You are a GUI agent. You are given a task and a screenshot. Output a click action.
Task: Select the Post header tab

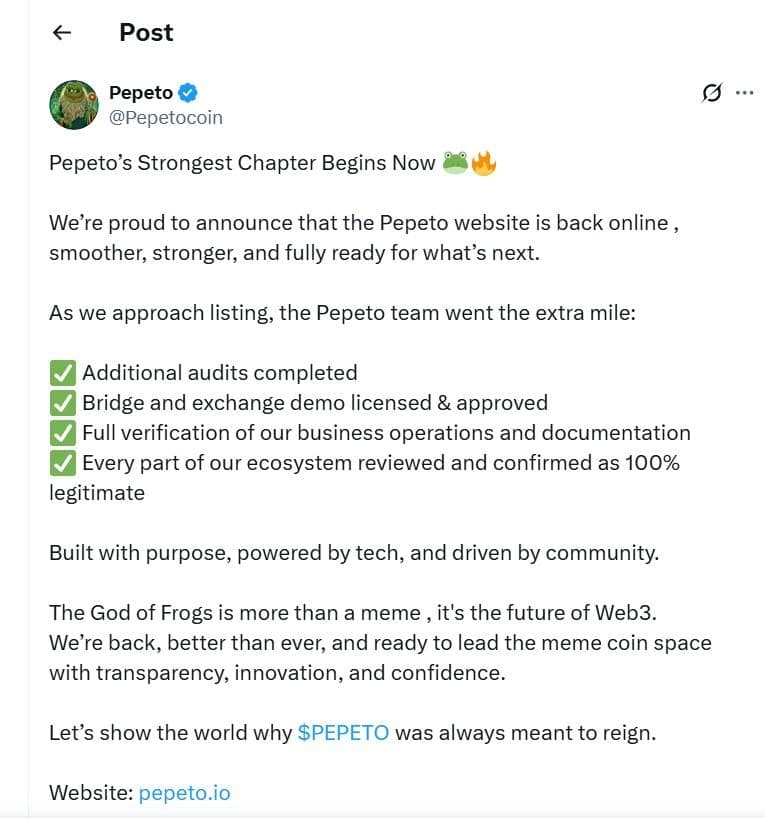pos(145,32)
